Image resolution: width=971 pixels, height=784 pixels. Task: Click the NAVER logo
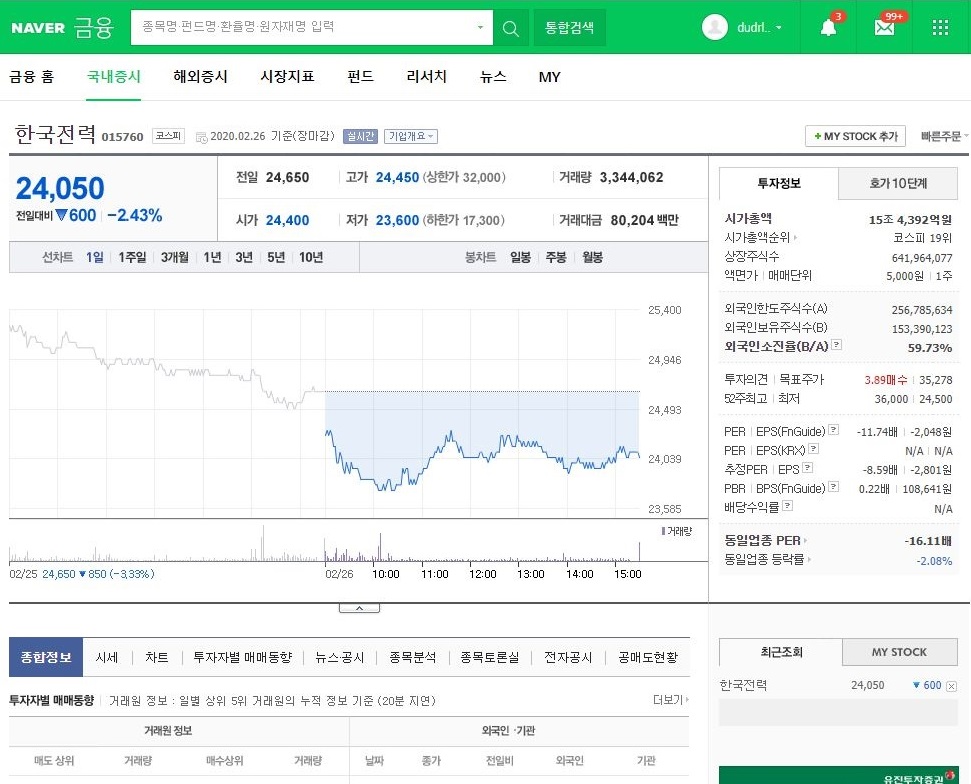click(x=38, y=28)
